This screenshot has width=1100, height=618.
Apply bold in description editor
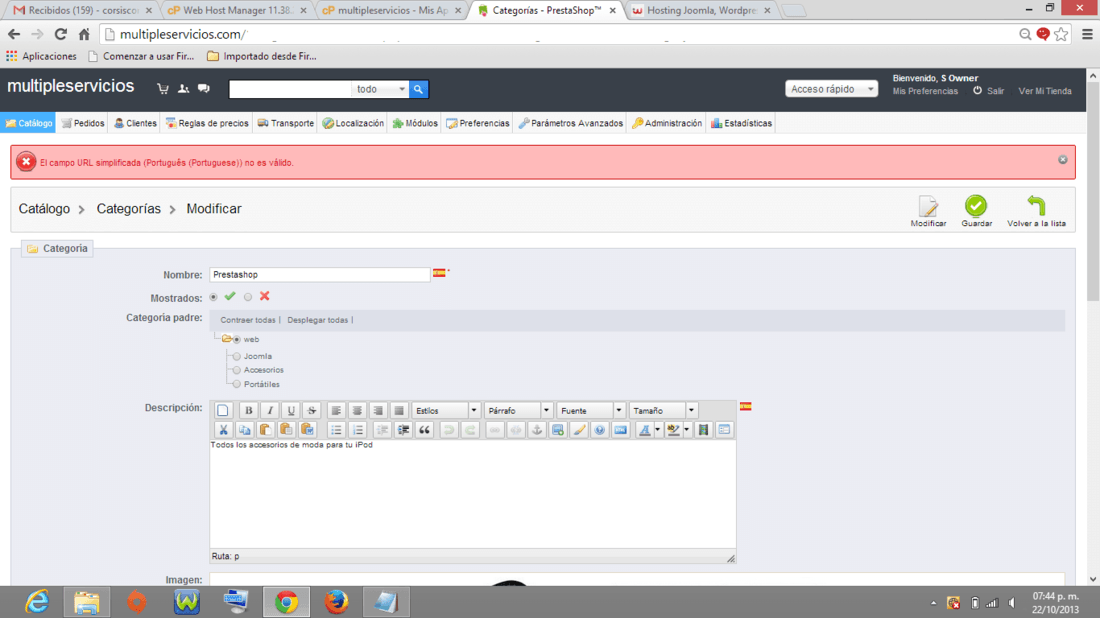coord(248,410)
